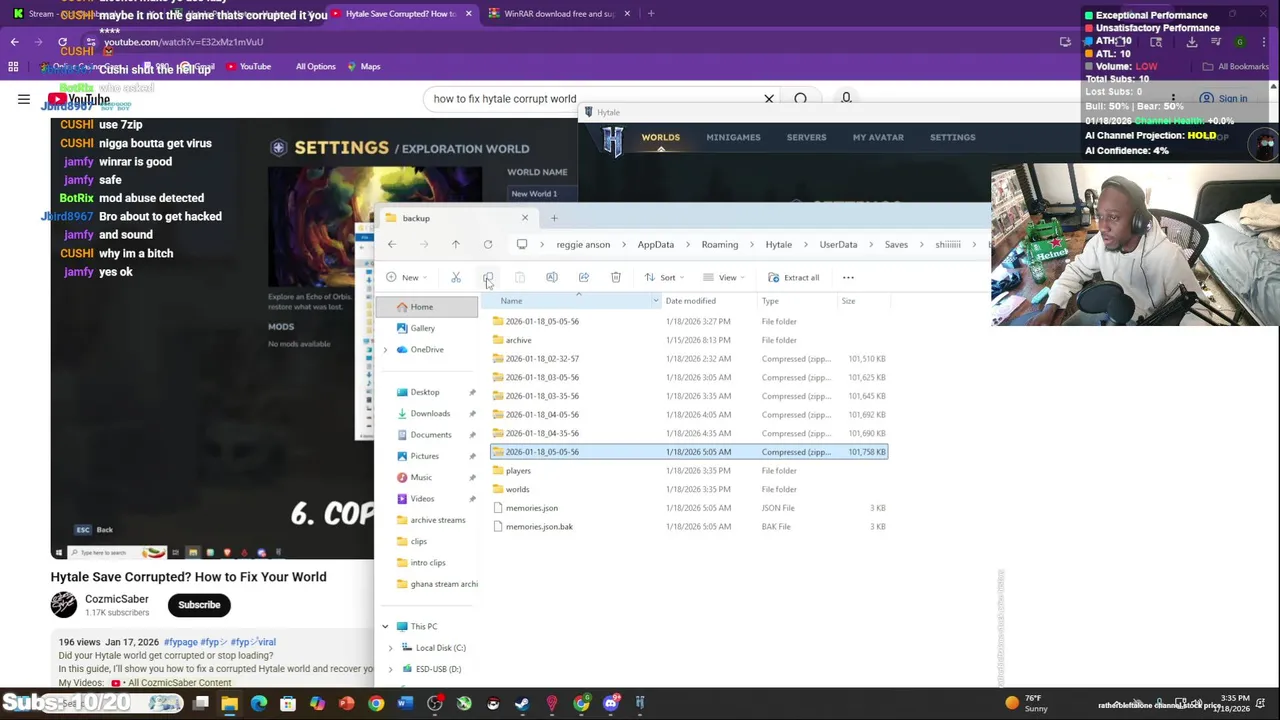Open the CozmicSaber channel link
The height and width of the screenshot is (720, 1280).
116,599
